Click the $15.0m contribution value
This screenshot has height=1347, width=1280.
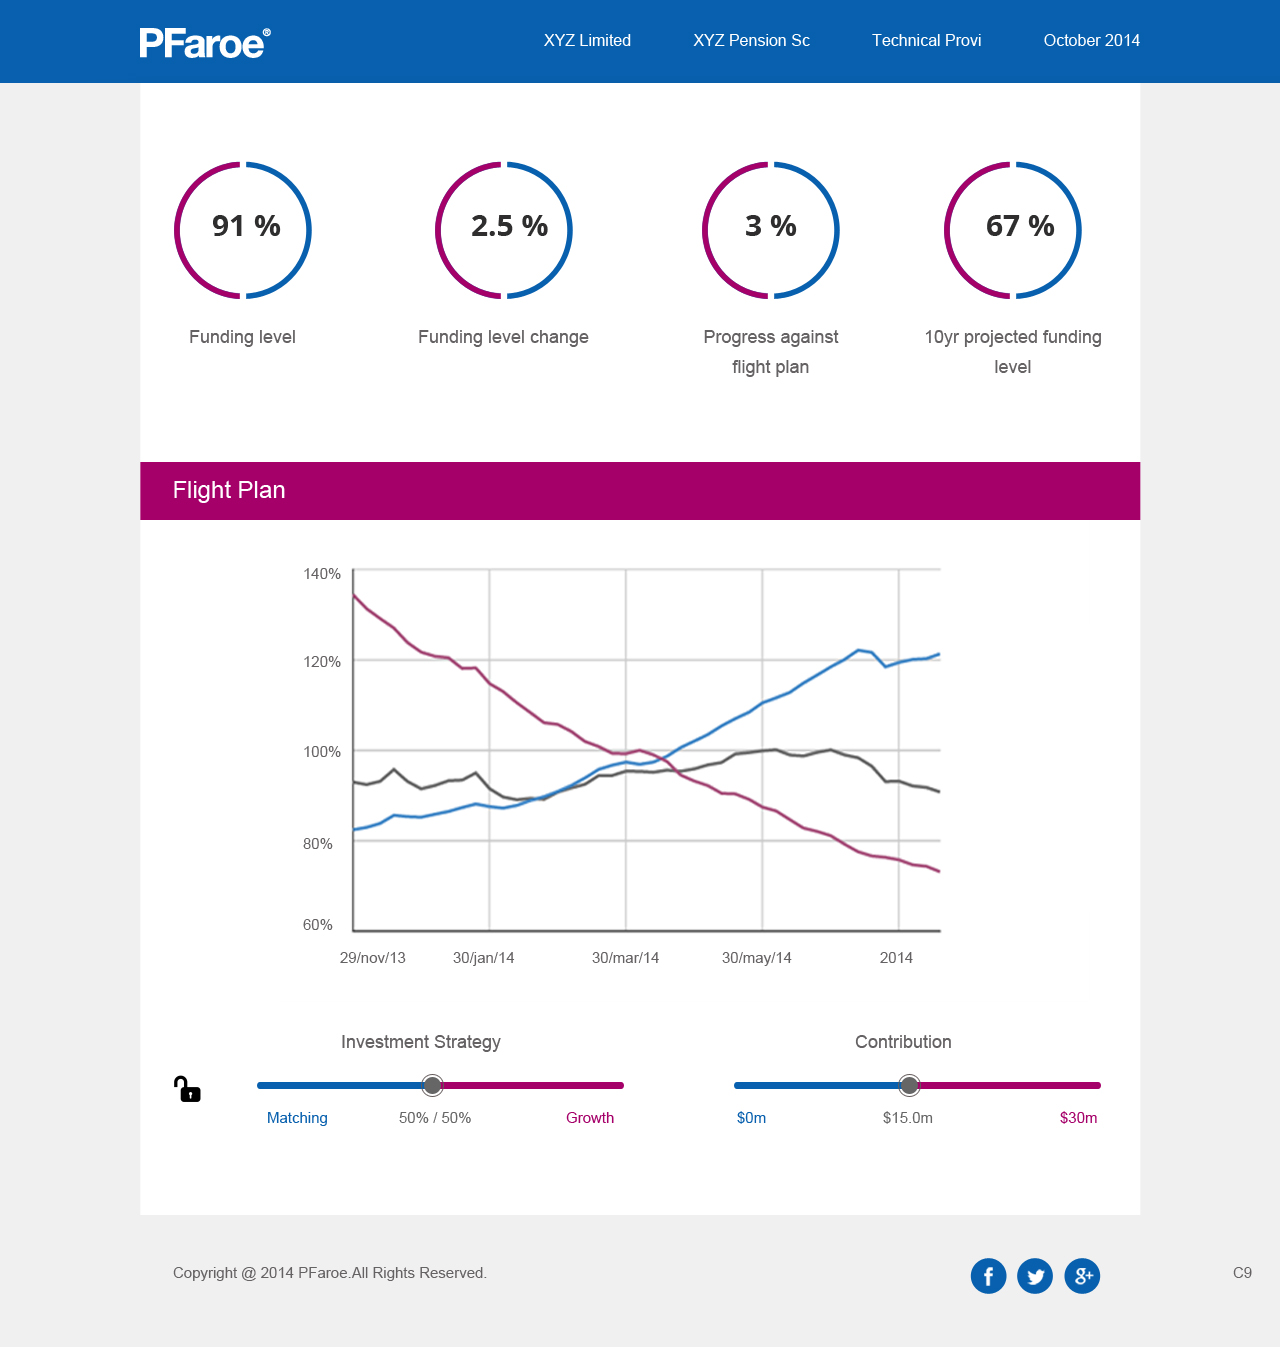[x=908, y=1118]
